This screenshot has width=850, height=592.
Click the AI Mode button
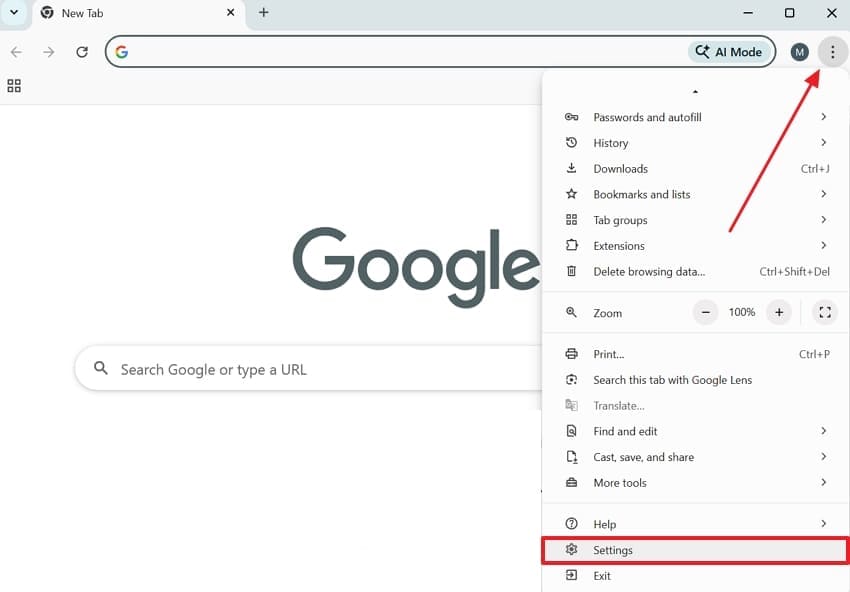[729, 51]
